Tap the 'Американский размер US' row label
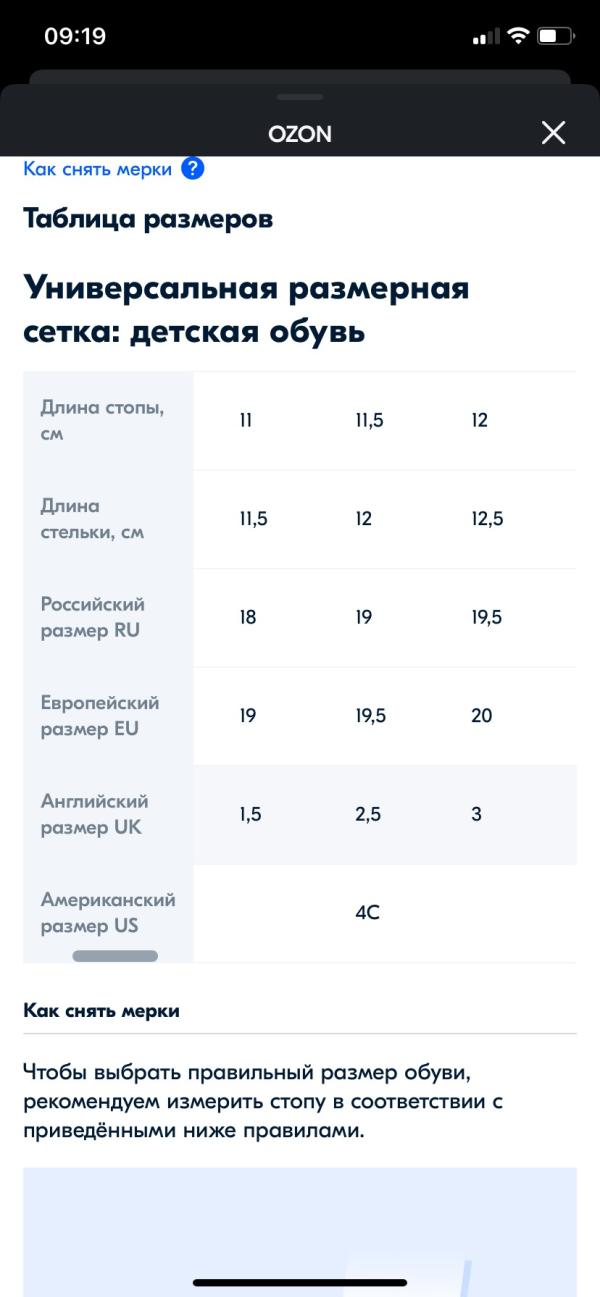 108,912
